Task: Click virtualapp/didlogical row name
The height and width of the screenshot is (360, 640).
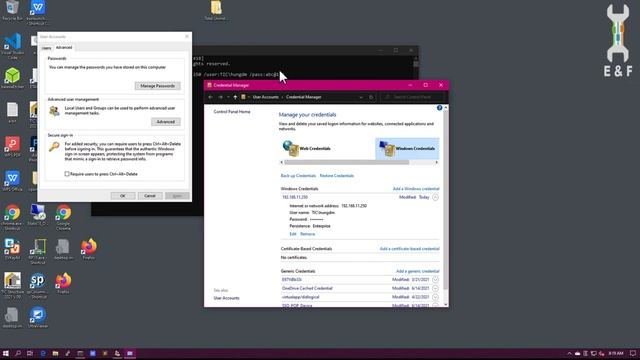Action: pos(301,297)
